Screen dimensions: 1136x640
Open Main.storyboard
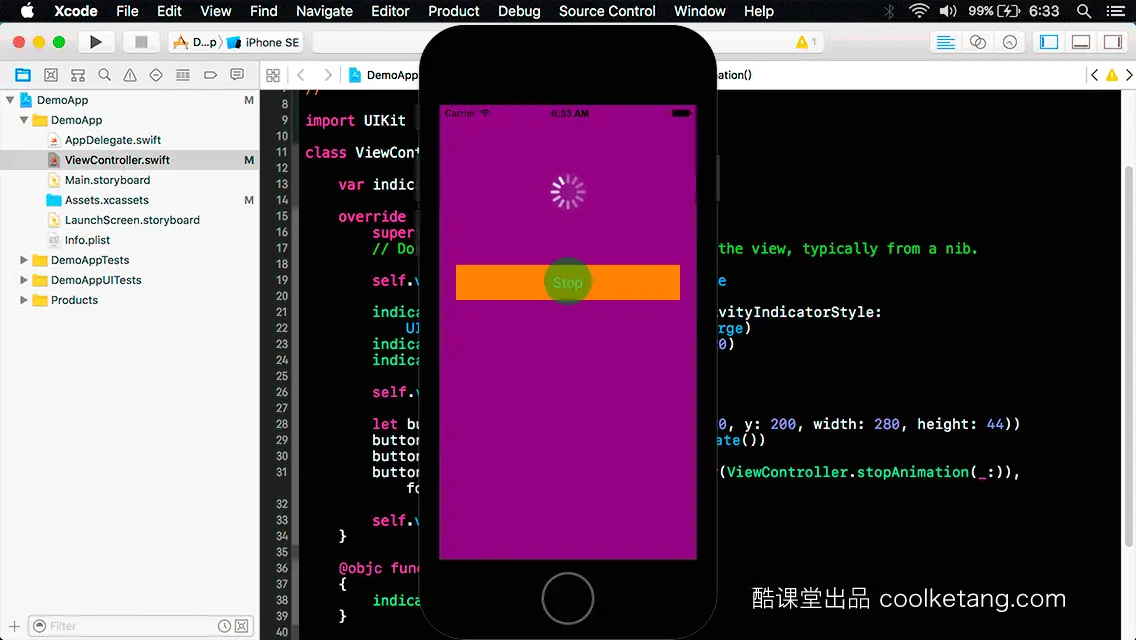(107, 180)
